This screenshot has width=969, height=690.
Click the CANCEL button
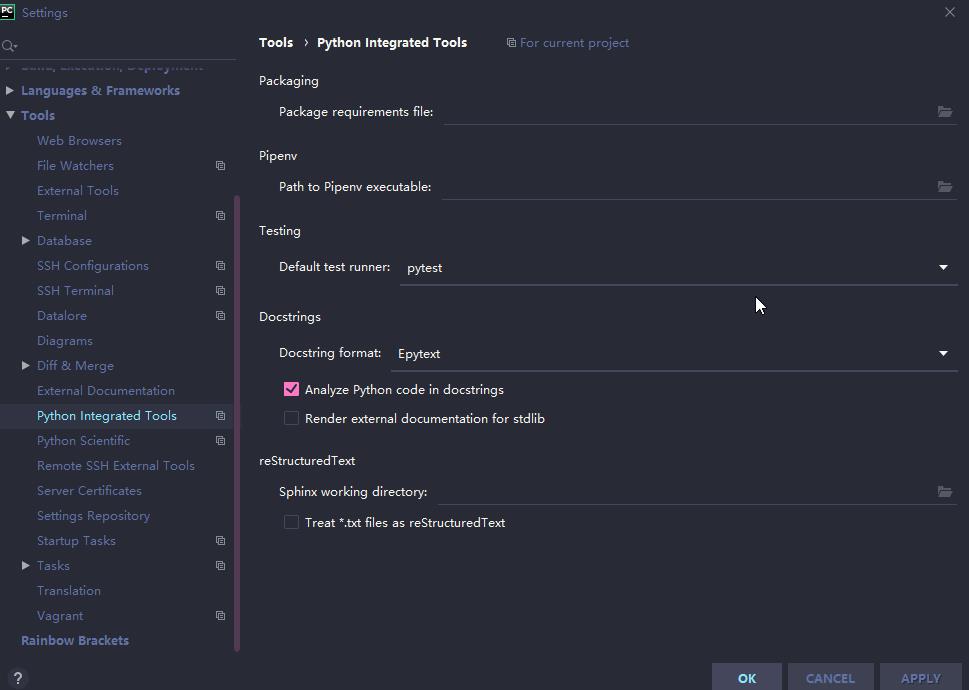[x=830, y=678]
